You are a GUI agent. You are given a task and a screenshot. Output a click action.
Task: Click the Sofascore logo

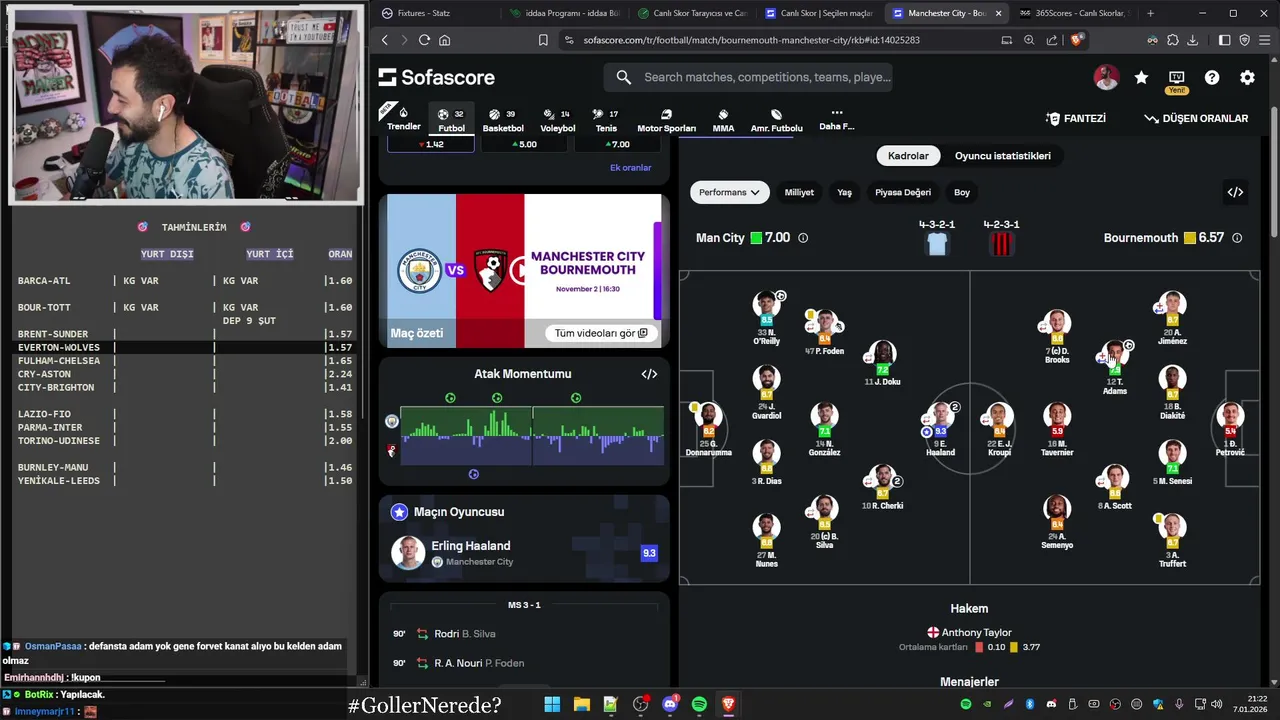pyautogui.click(x=437, y=77)
